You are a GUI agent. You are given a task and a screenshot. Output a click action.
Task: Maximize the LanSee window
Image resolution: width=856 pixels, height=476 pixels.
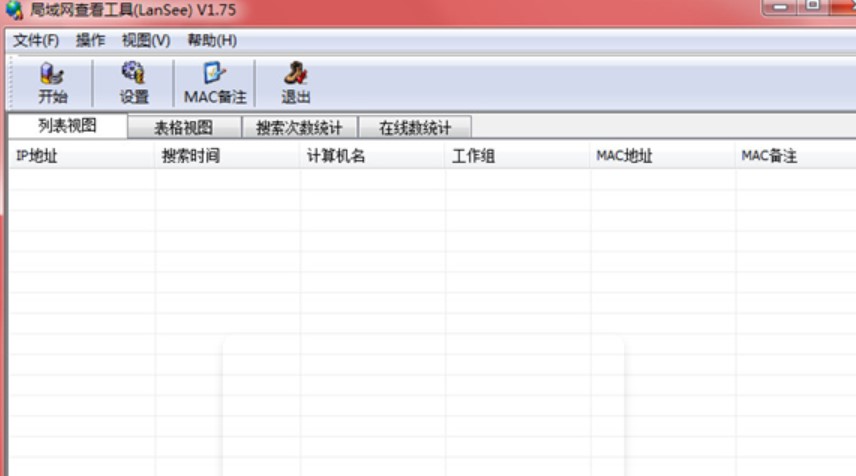pos(813,5)
